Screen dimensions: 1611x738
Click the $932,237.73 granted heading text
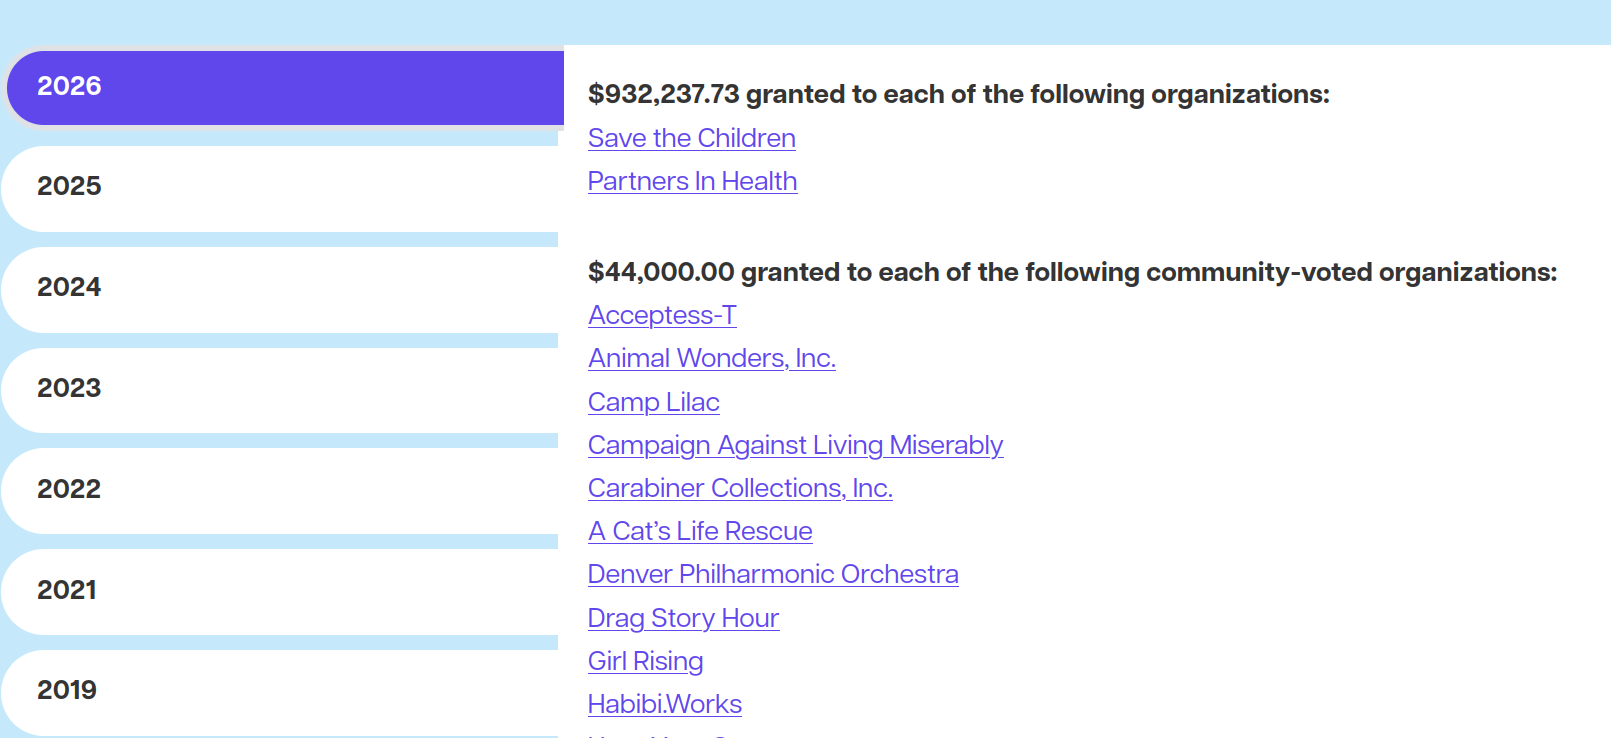point(959,94)
